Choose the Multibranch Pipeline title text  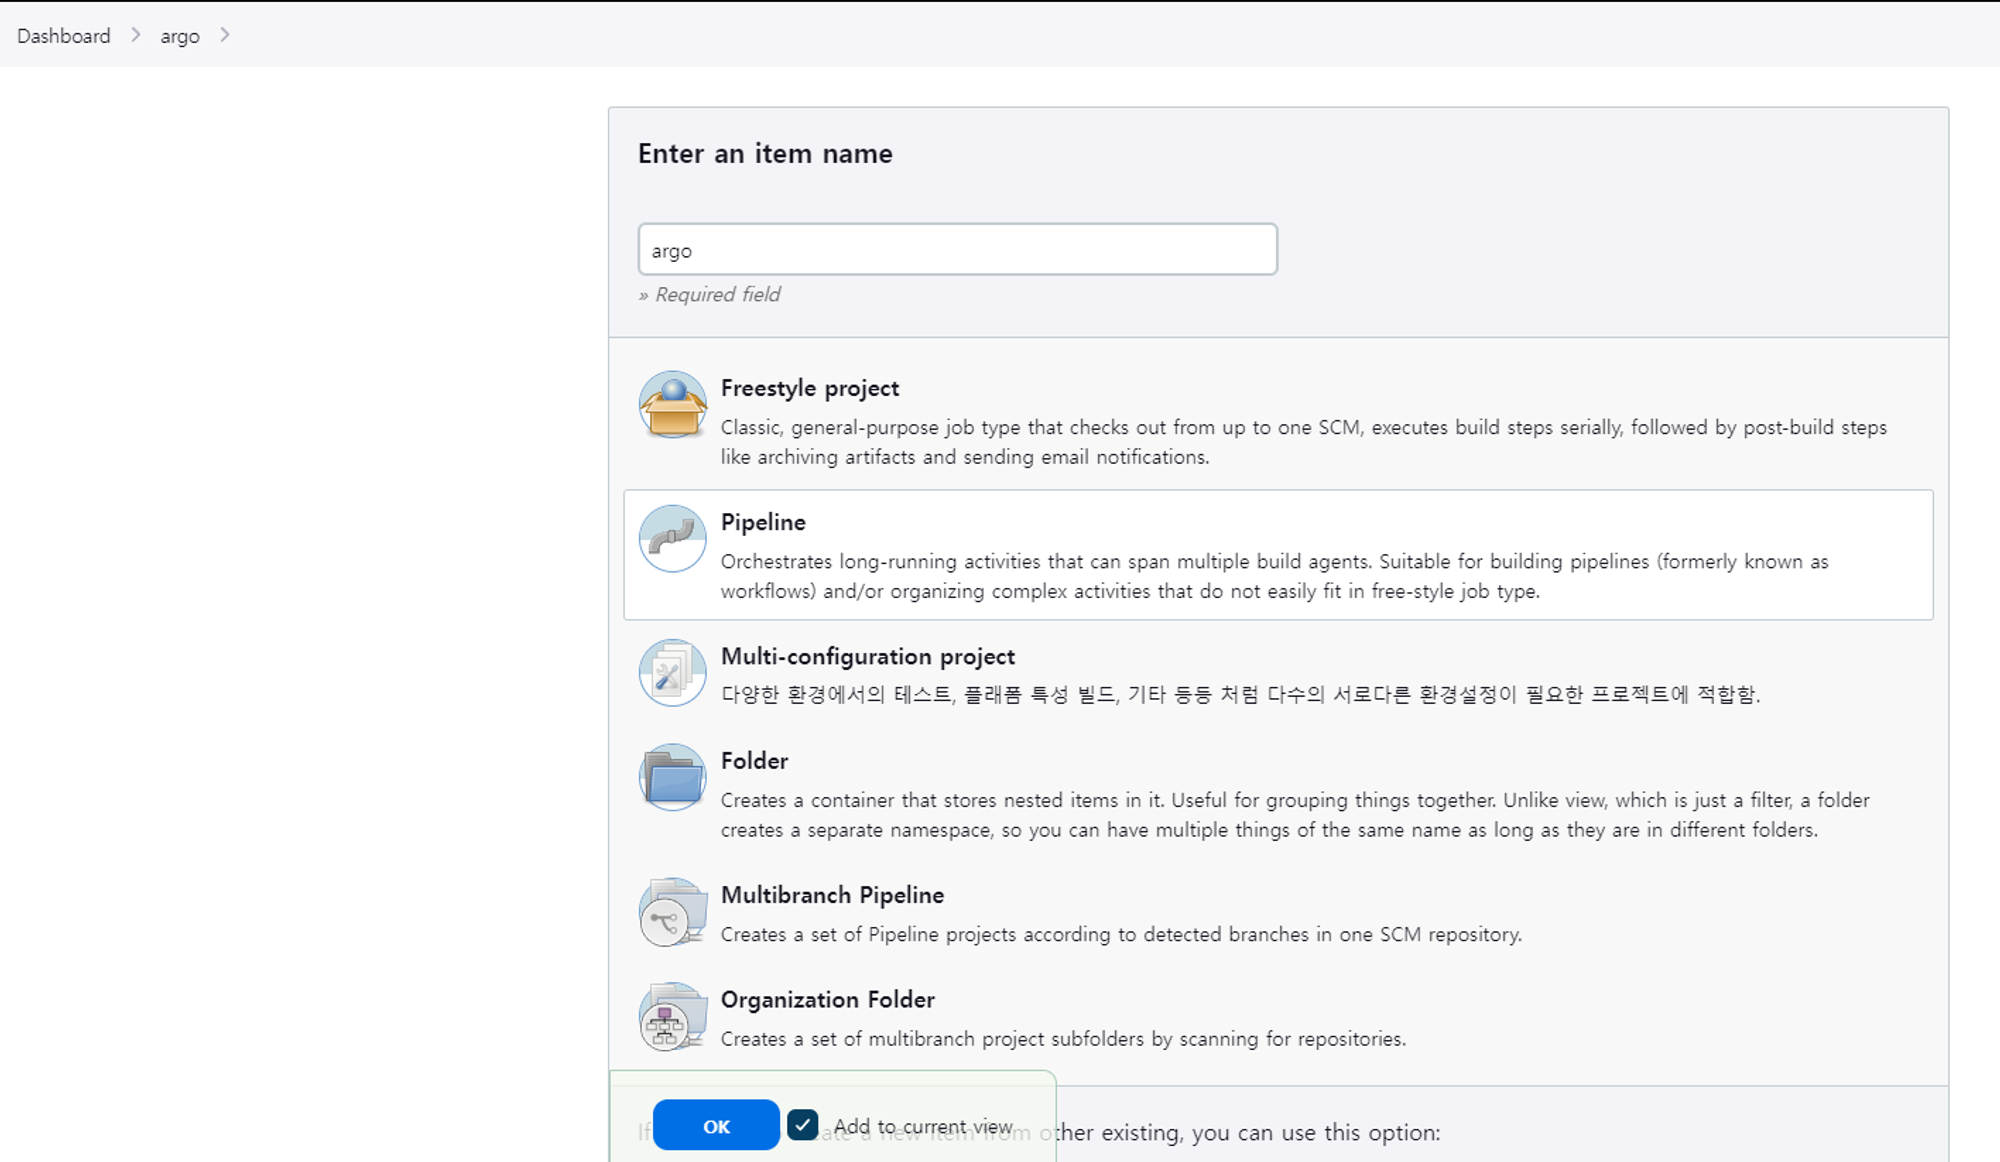(x=832, y=895)
